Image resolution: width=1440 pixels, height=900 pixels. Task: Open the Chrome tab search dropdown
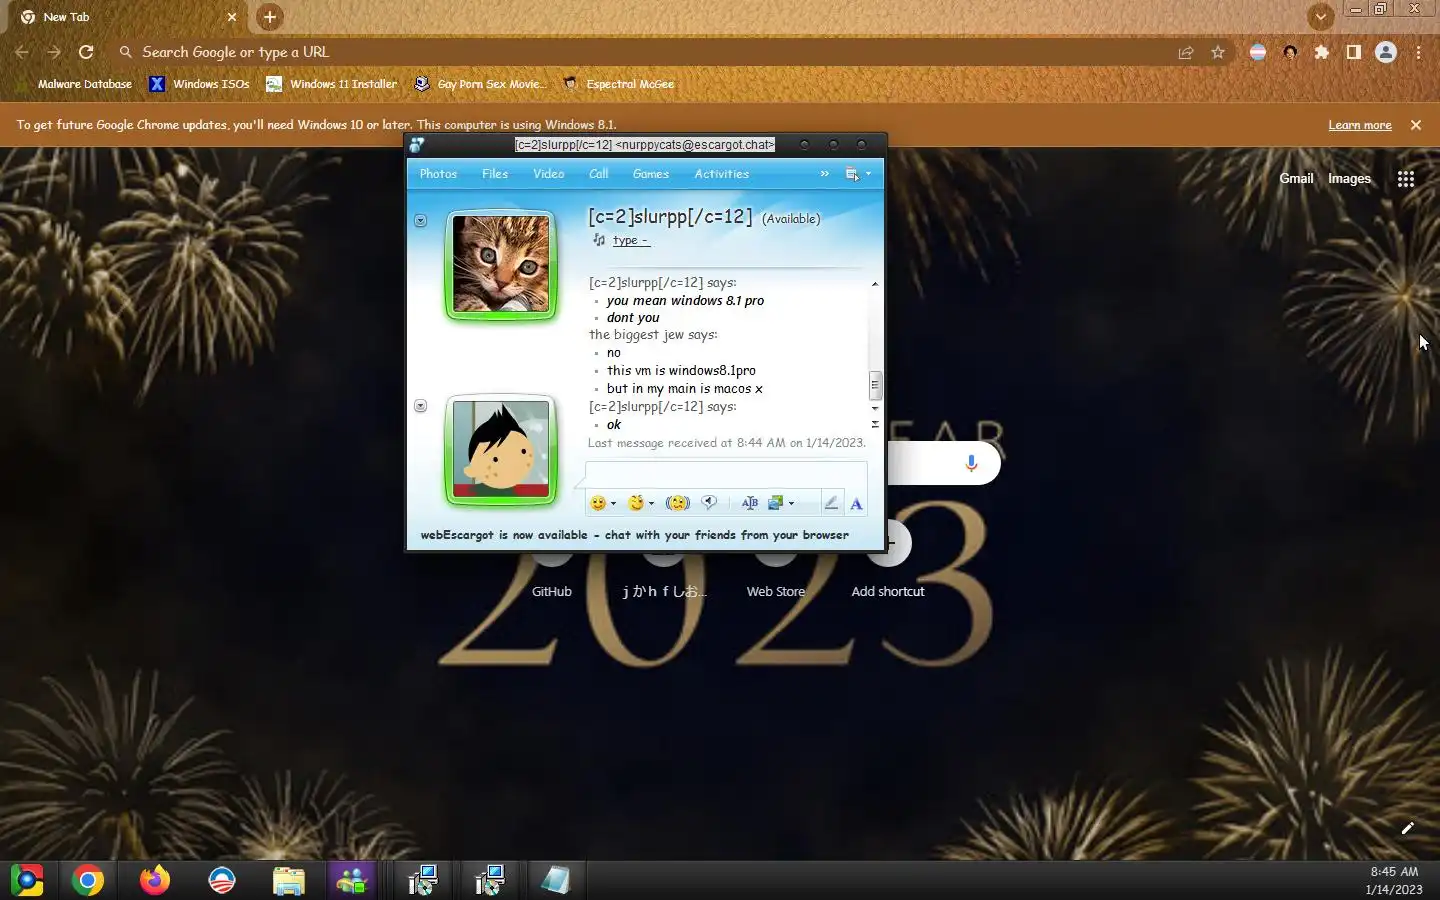[x=1321, y=17]
